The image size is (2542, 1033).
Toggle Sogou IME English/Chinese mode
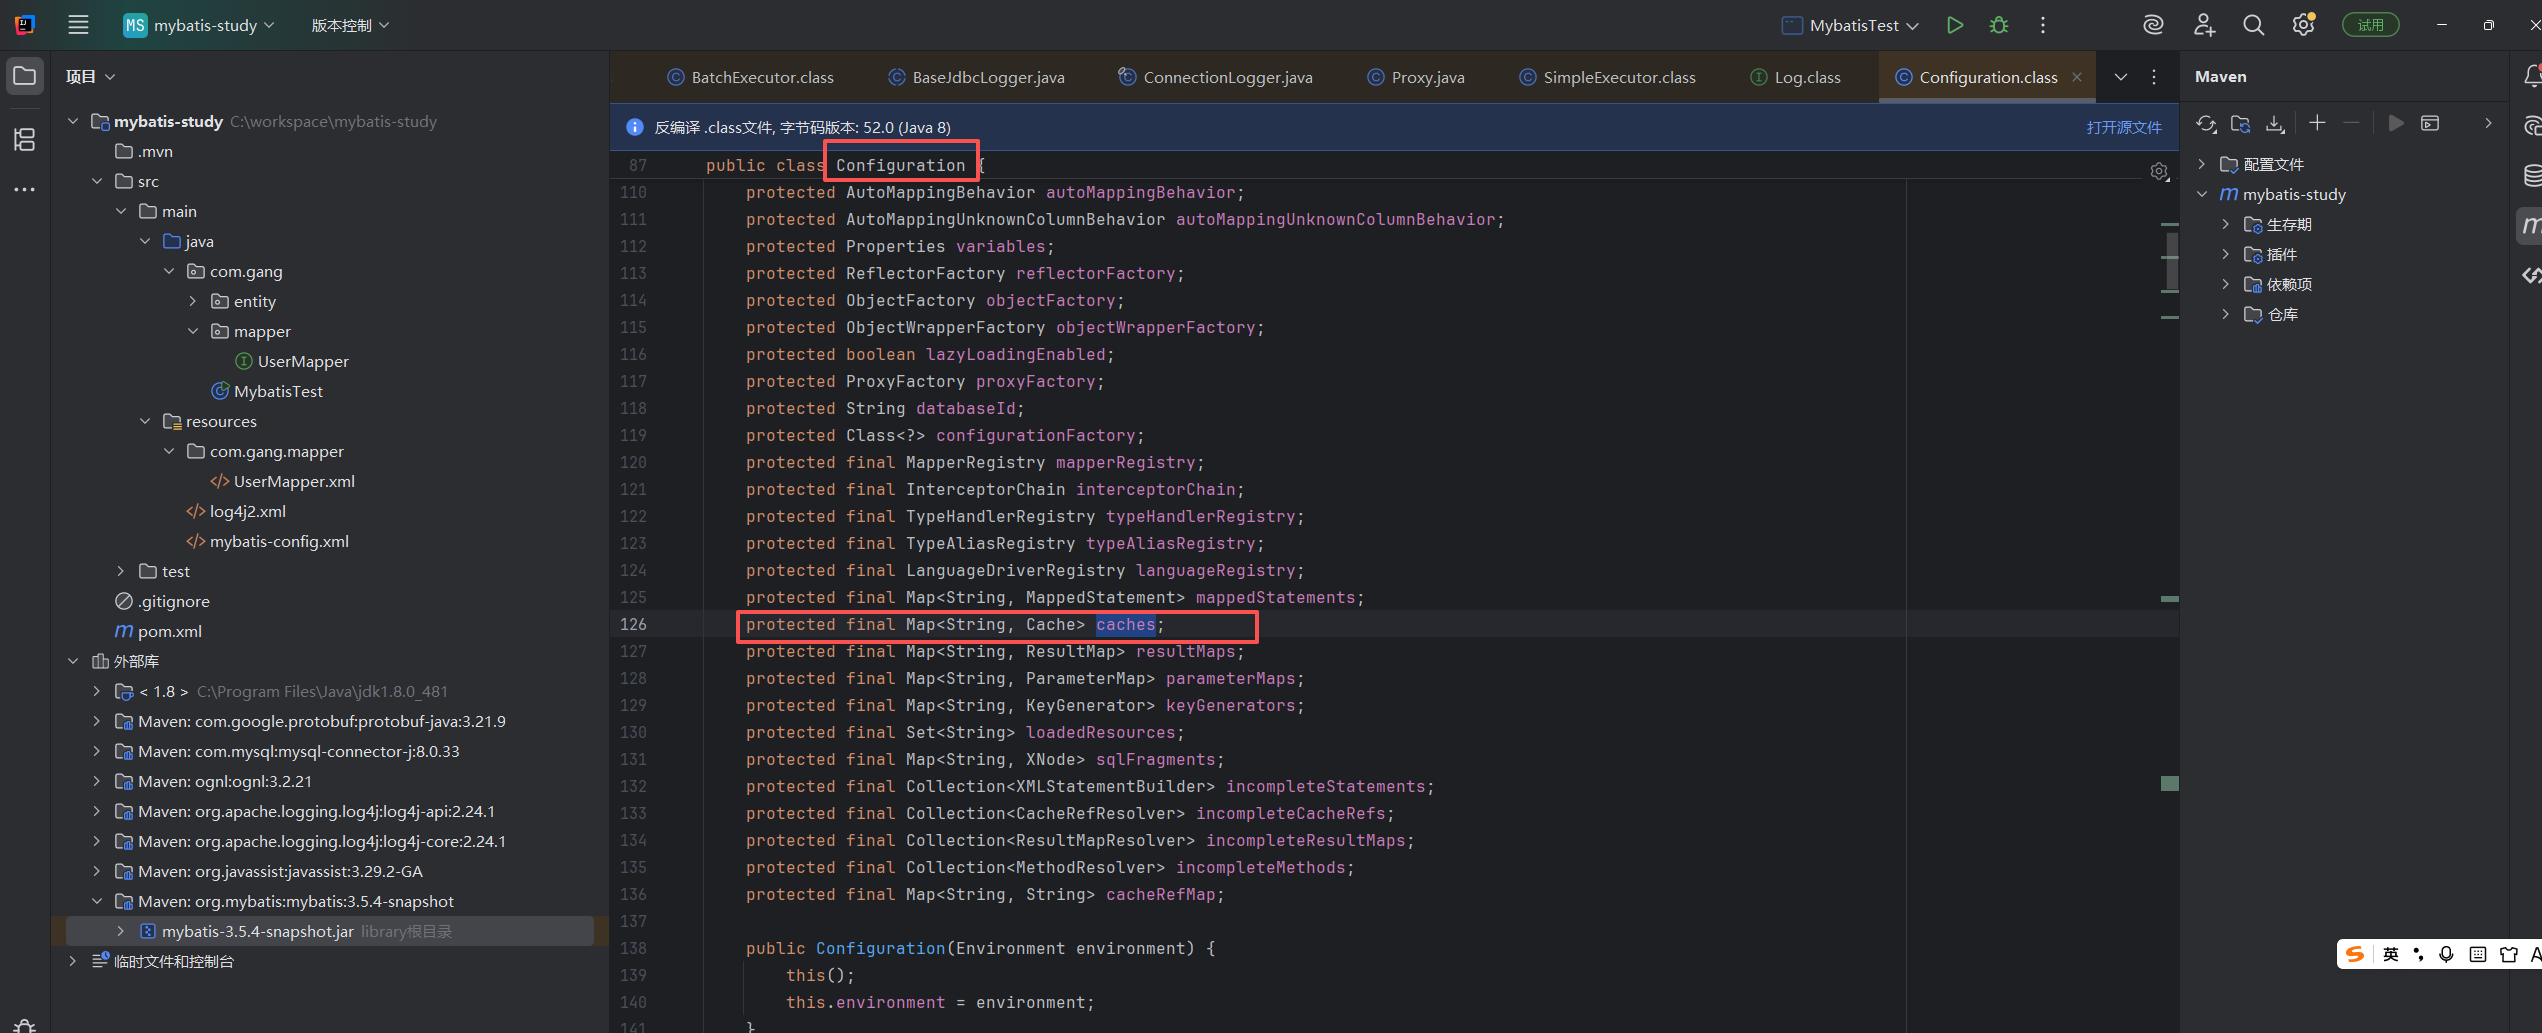2390,954
